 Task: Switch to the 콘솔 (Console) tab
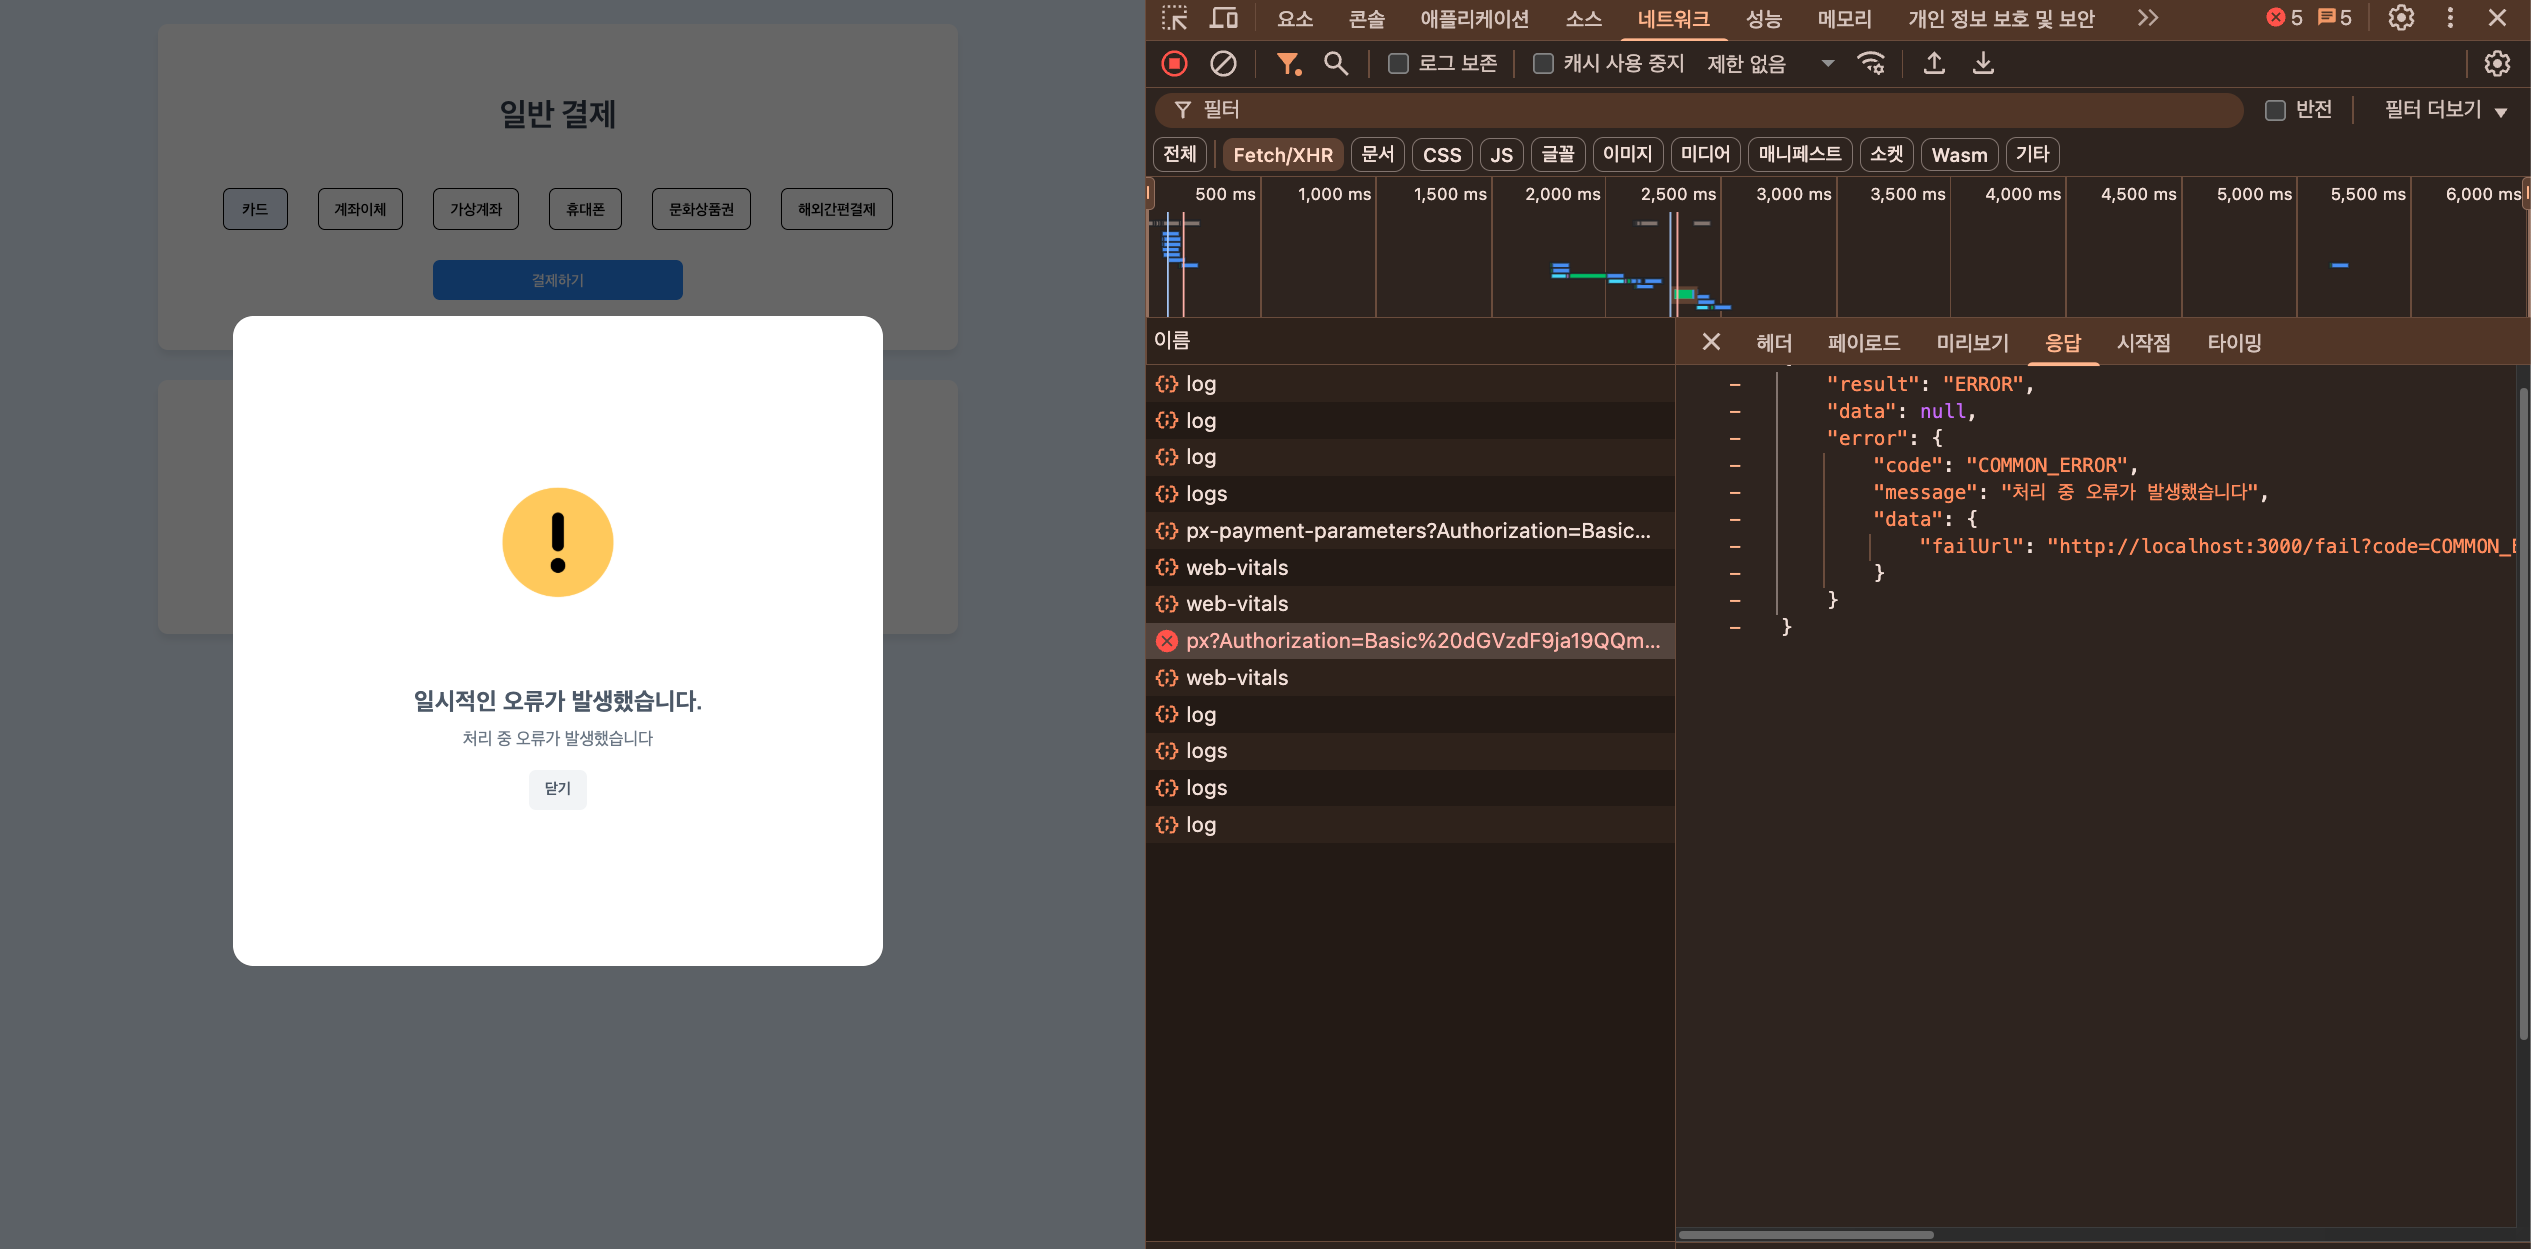point(1367,18)
